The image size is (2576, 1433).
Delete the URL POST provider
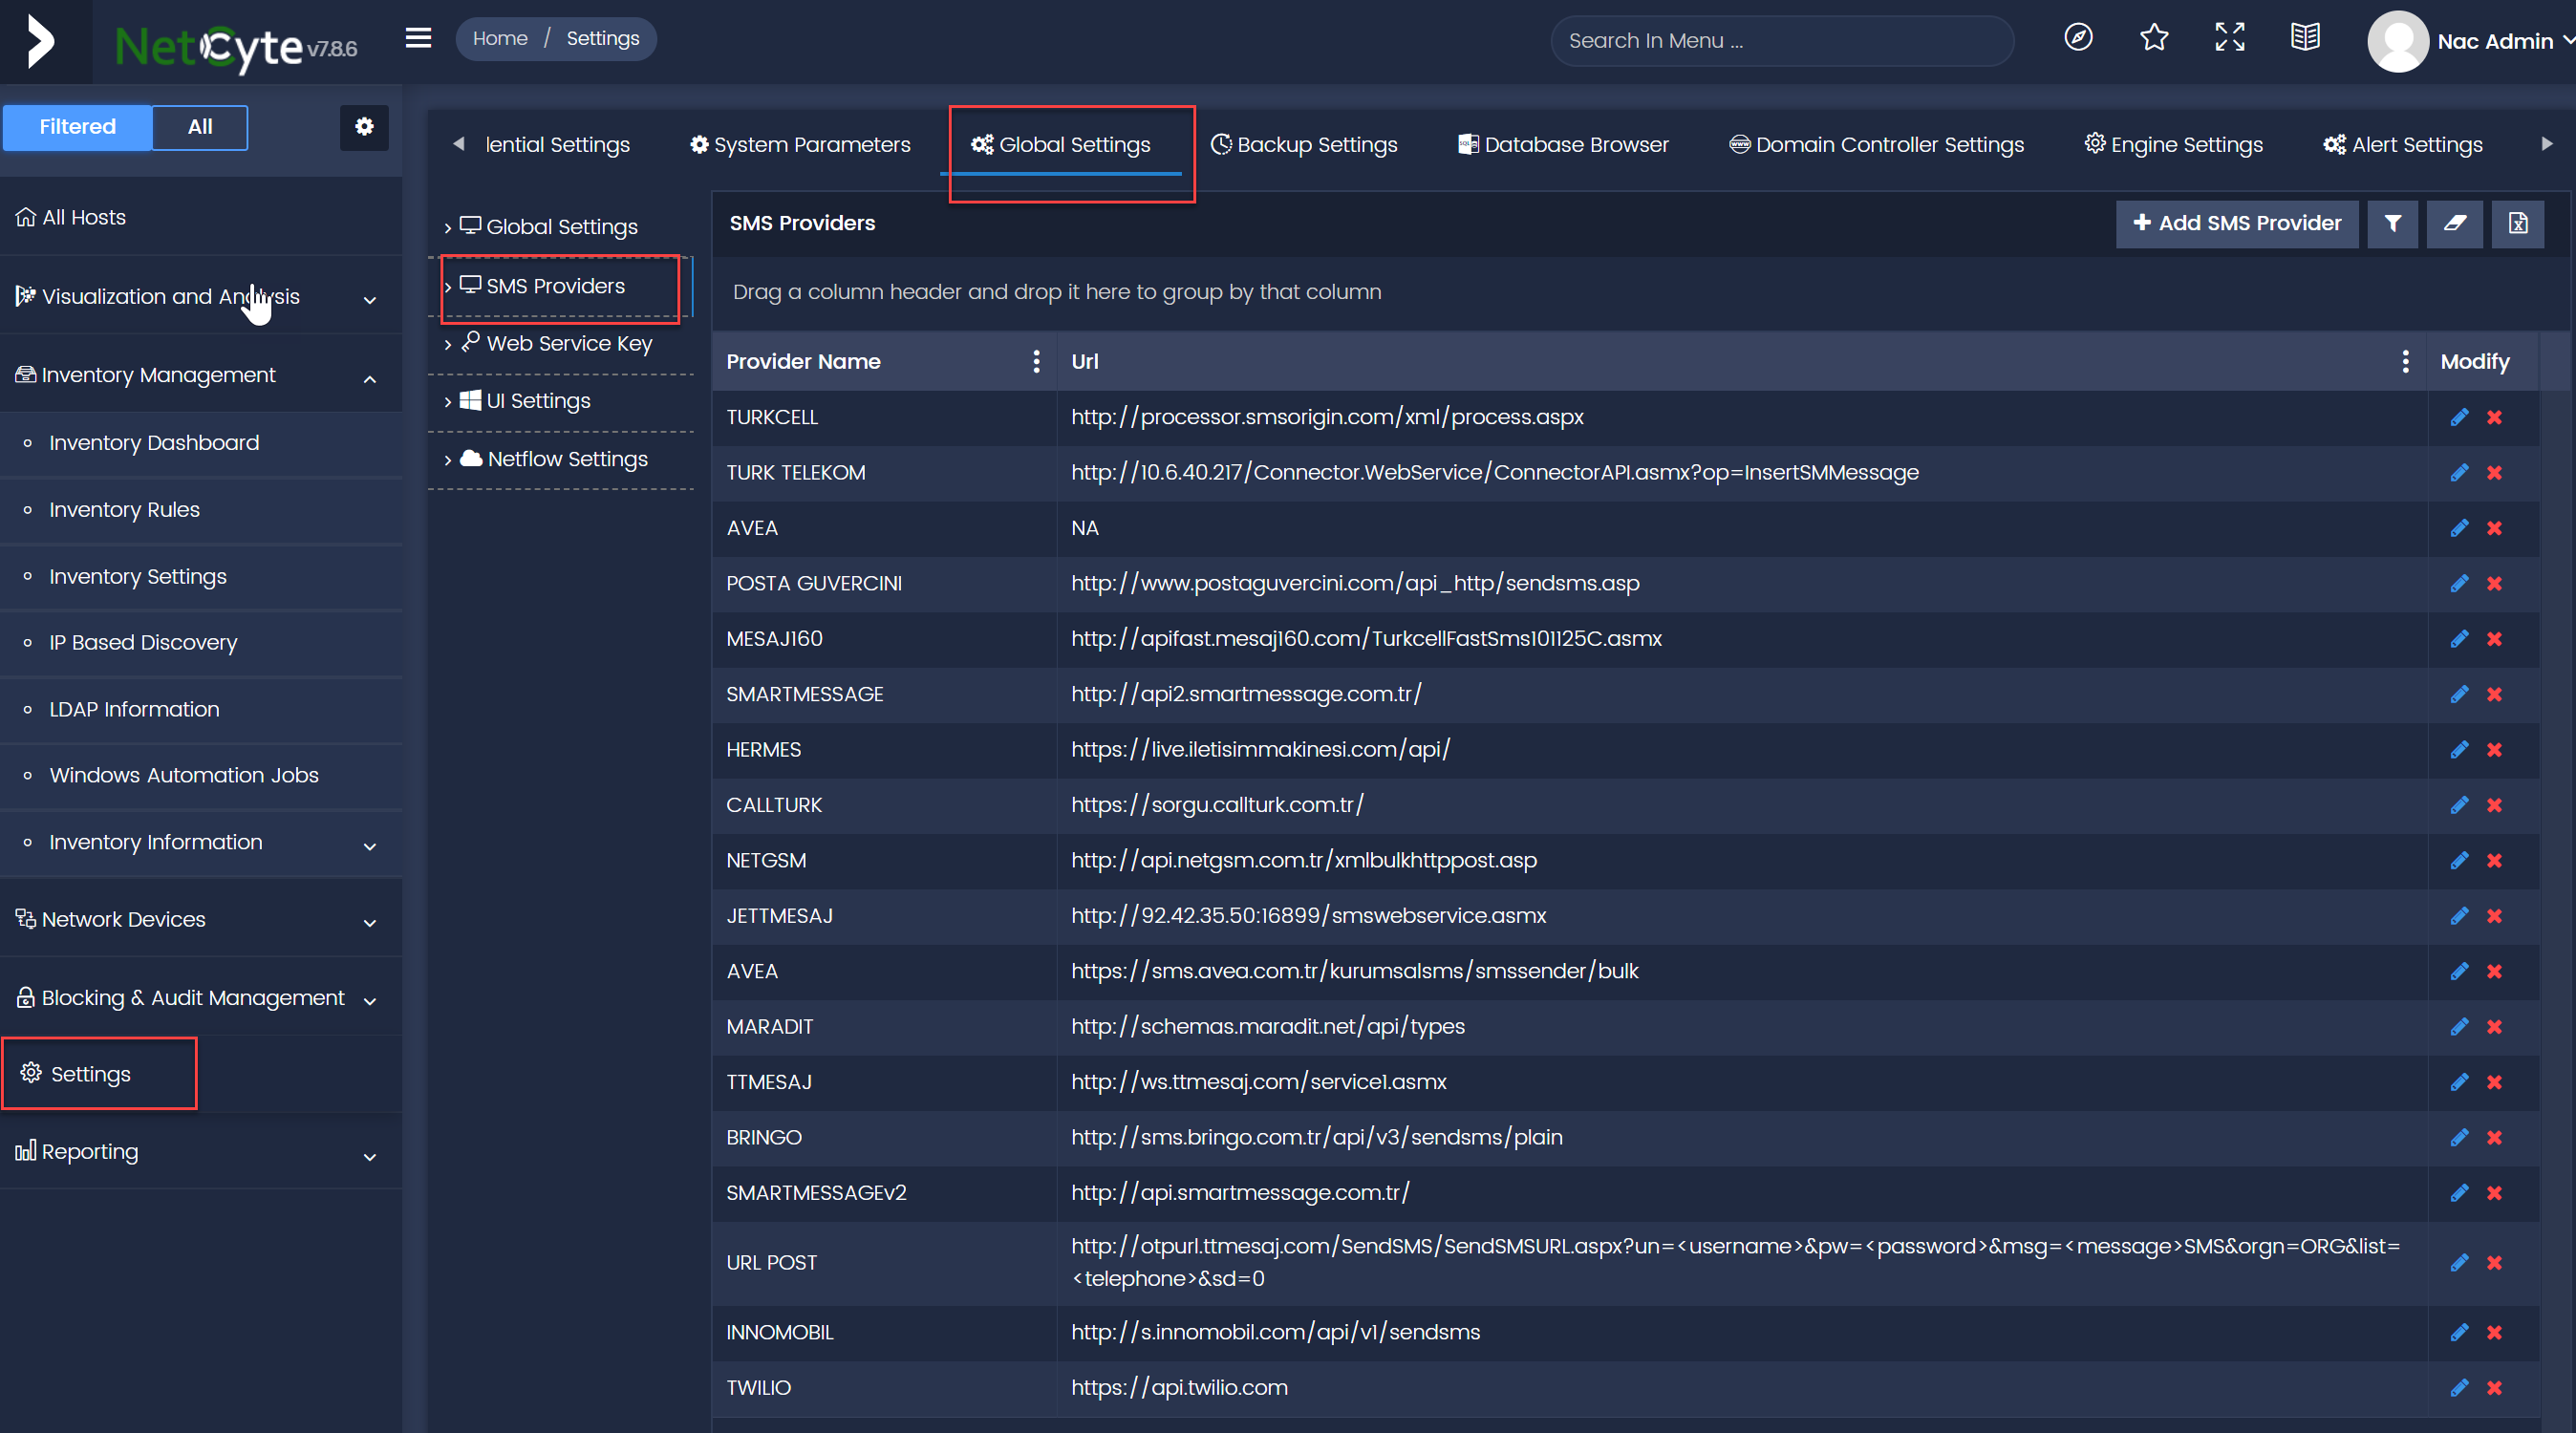pos(2494,1263)
